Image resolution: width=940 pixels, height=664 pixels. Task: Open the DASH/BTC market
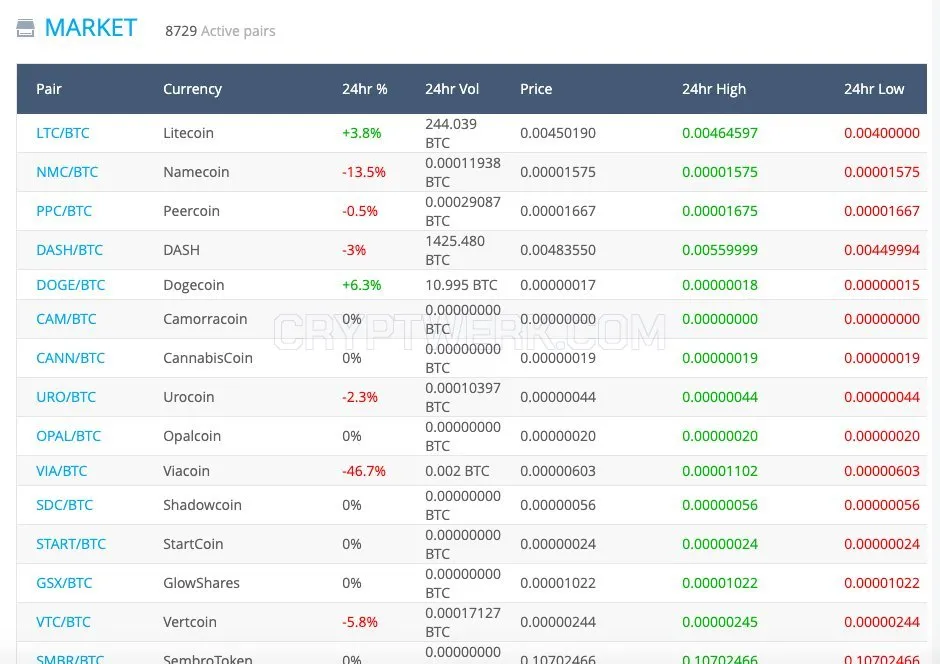(x=70, y=250)
